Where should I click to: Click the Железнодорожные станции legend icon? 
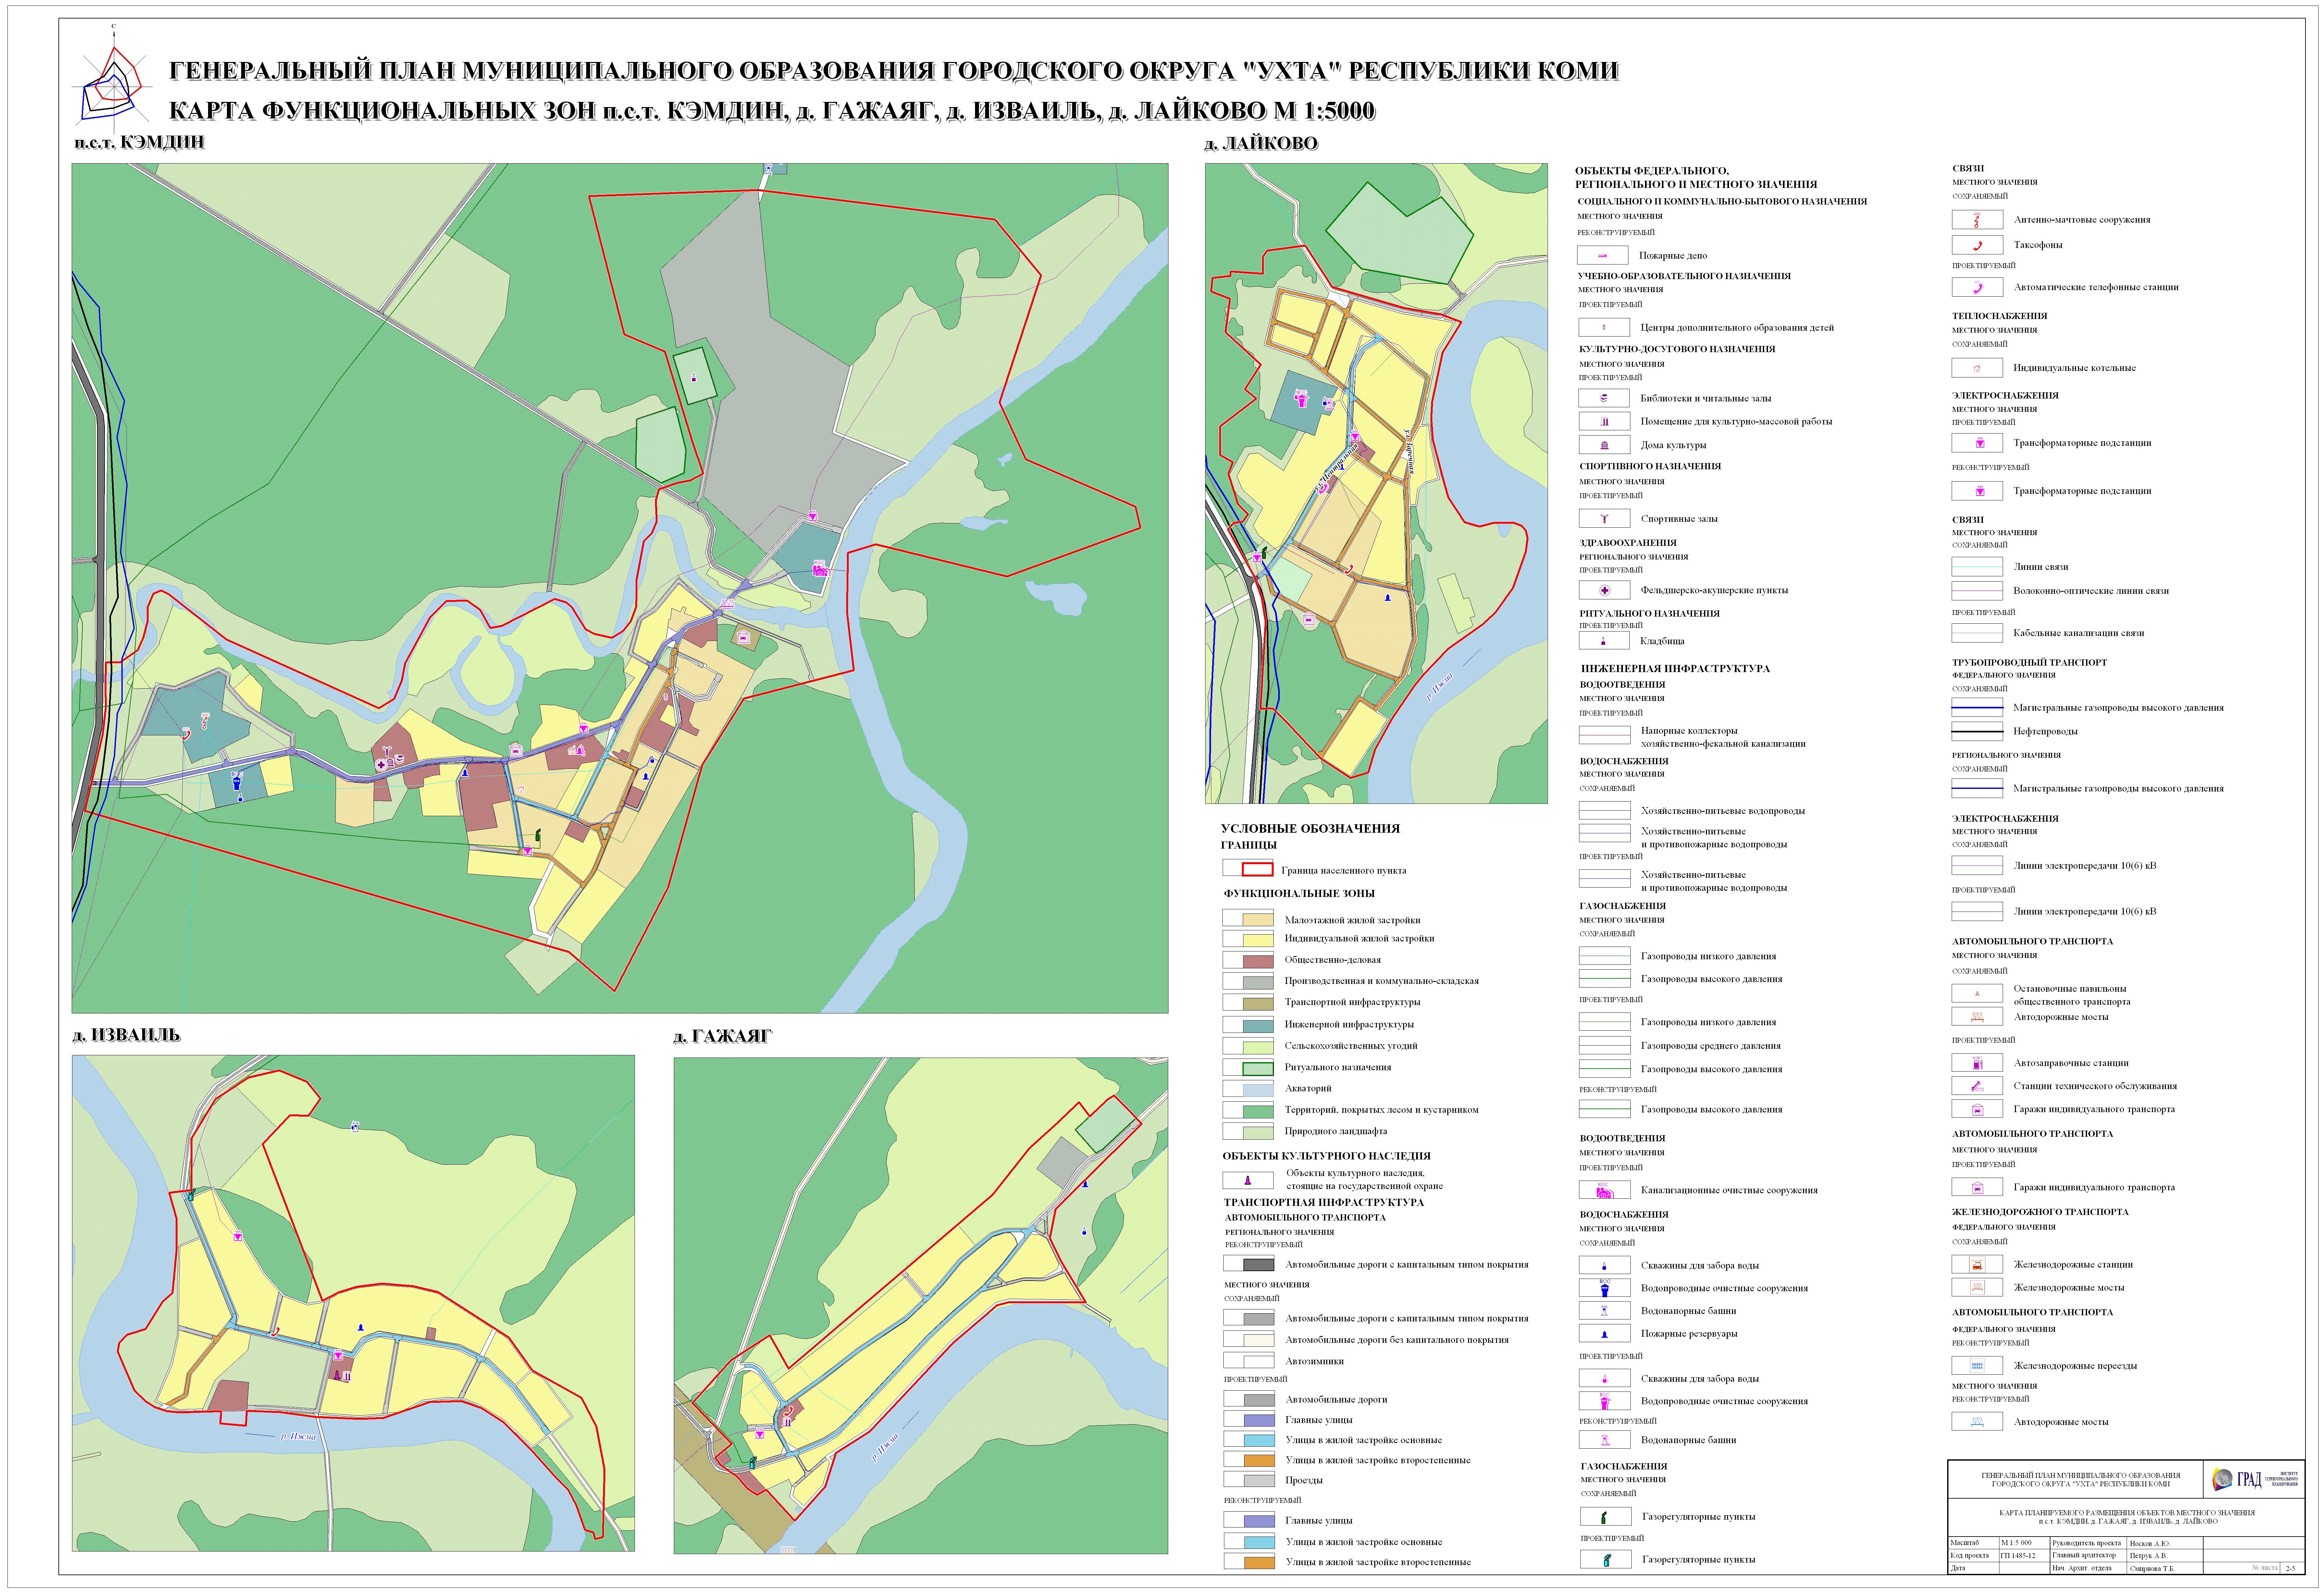[x=1977, y=1264]
